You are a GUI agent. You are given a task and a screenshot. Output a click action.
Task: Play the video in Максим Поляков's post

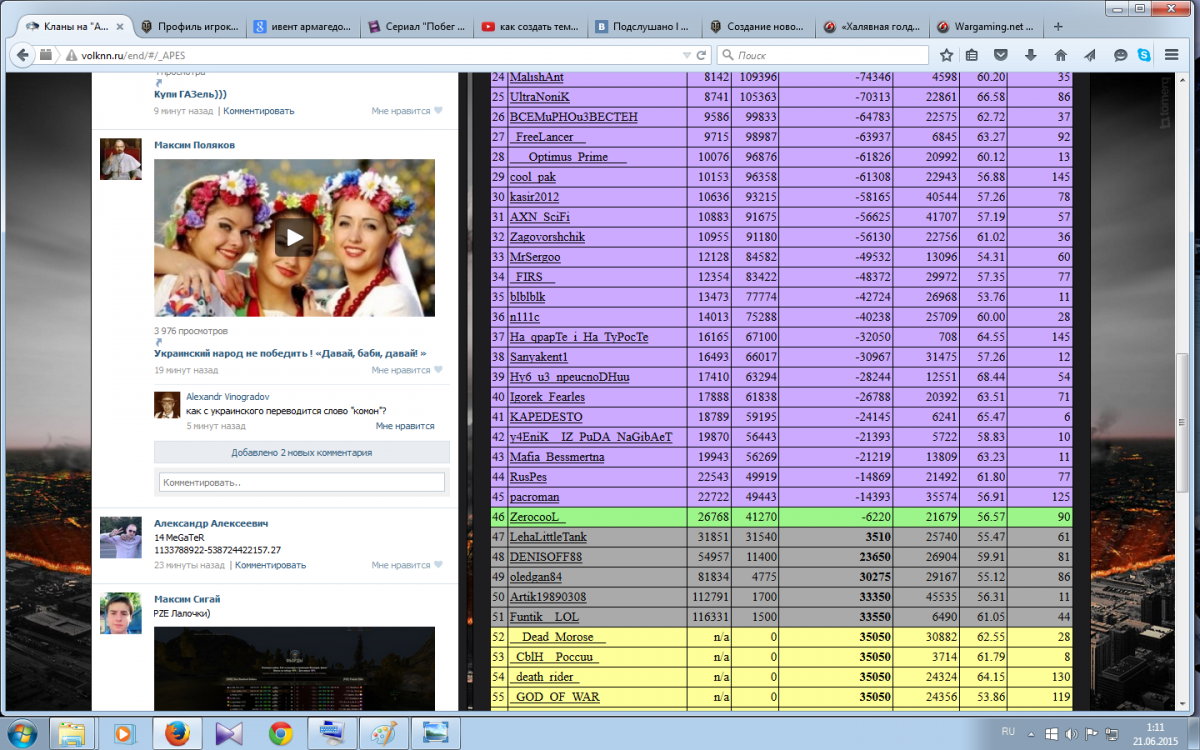[x=294, y=237]
